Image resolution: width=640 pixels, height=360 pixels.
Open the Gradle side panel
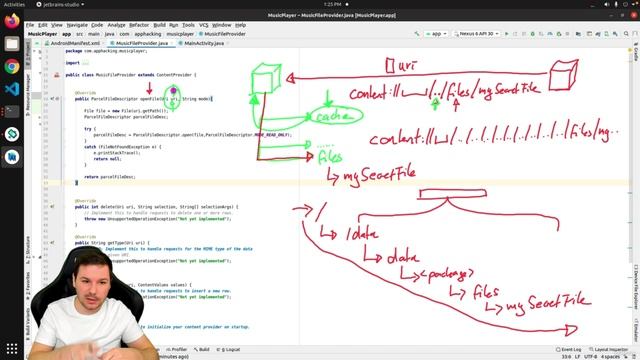click(636, 51)
